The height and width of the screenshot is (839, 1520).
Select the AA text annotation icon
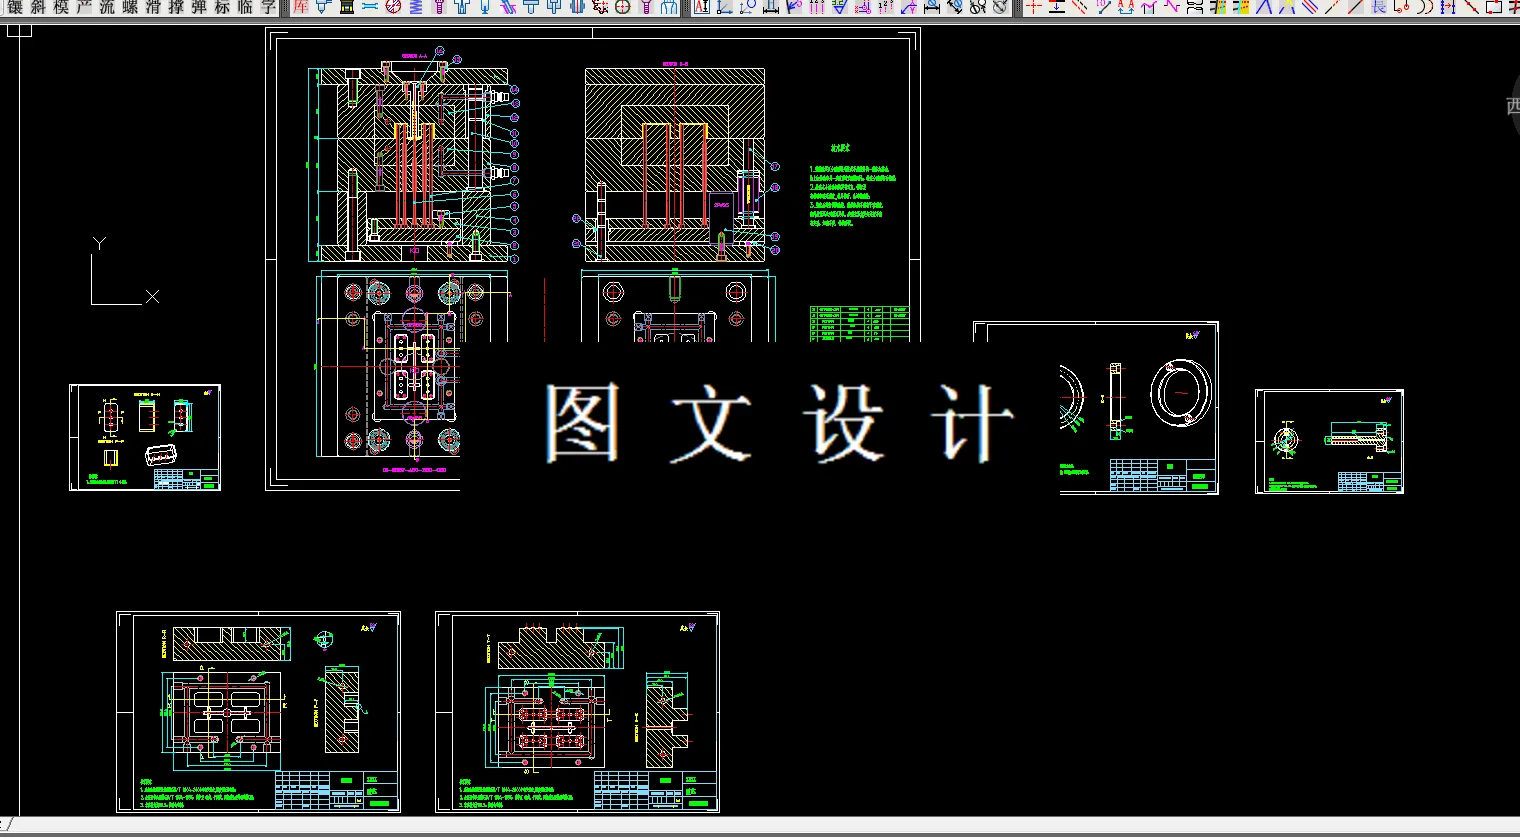[1127, 9]
